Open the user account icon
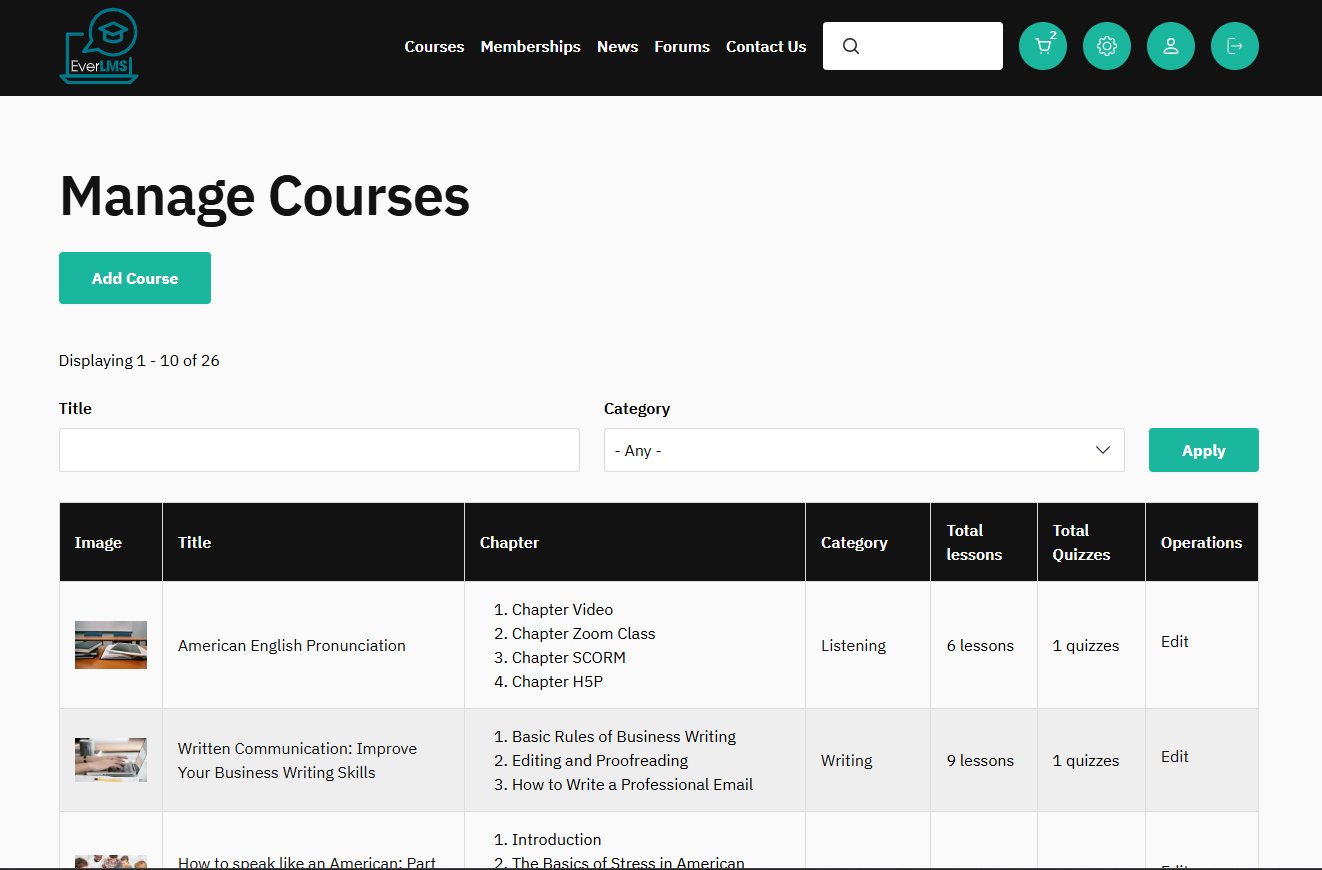The image size is (1322, 870). 1170,46
